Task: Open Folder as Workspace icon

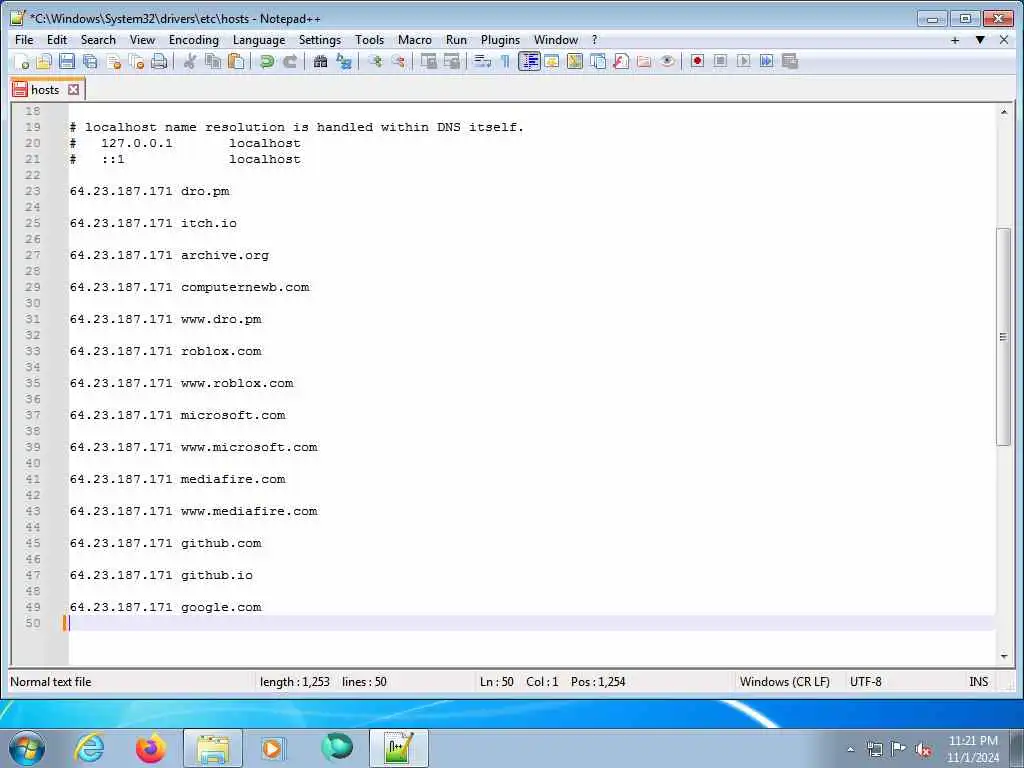Action: click(x=644, y=61)
